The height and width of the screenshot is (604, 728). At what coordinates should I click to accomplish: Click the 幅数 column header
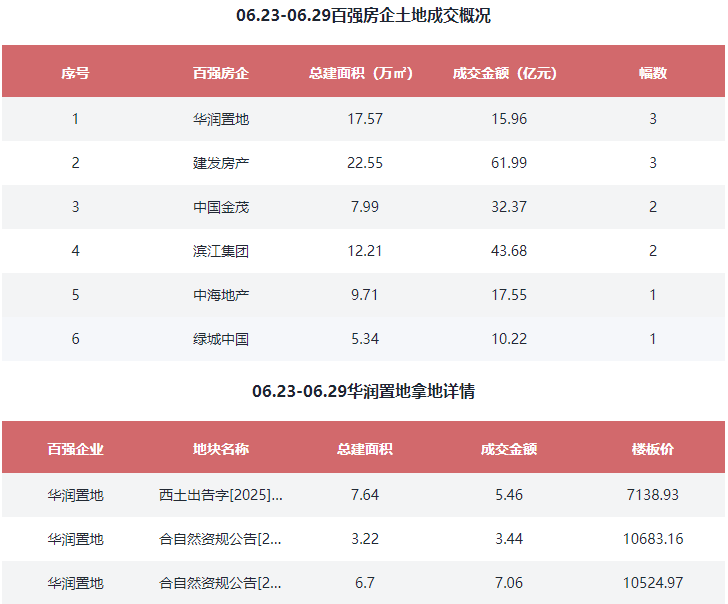point(653,73)
